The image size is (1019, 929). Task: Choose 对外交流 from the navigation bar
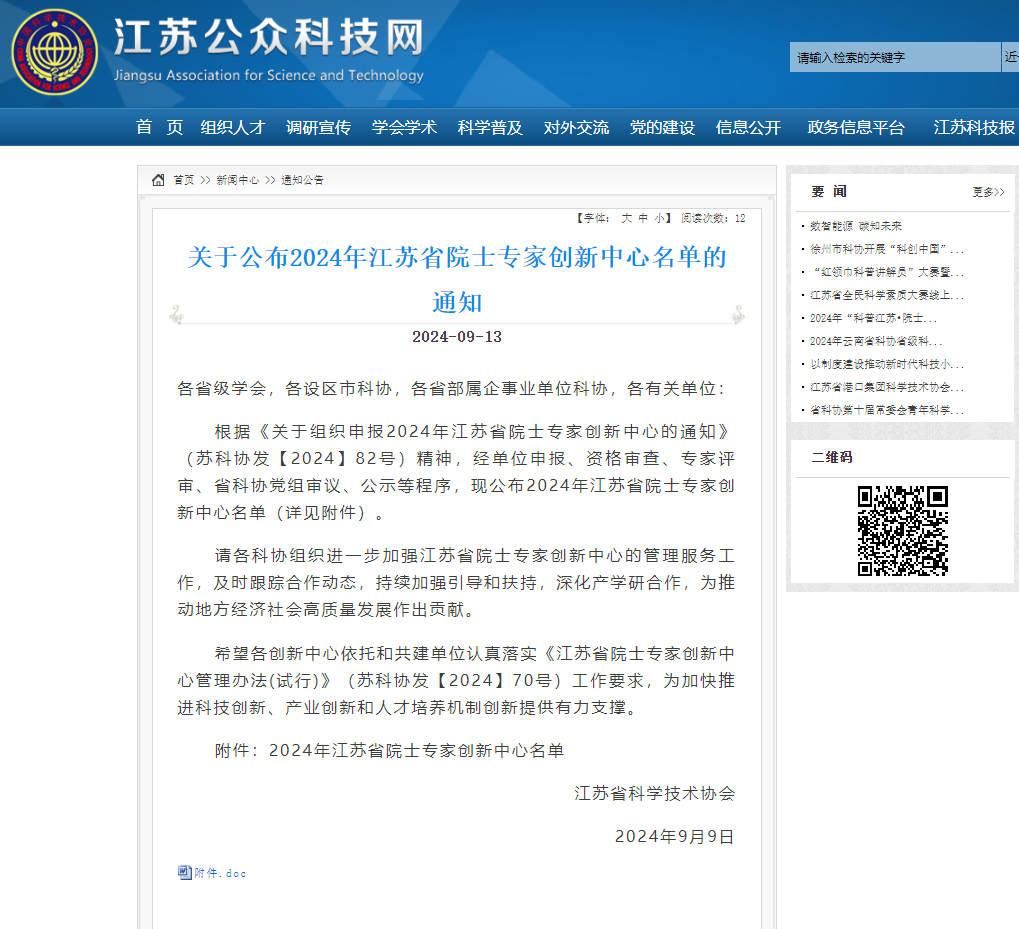(x=576, y=127)
